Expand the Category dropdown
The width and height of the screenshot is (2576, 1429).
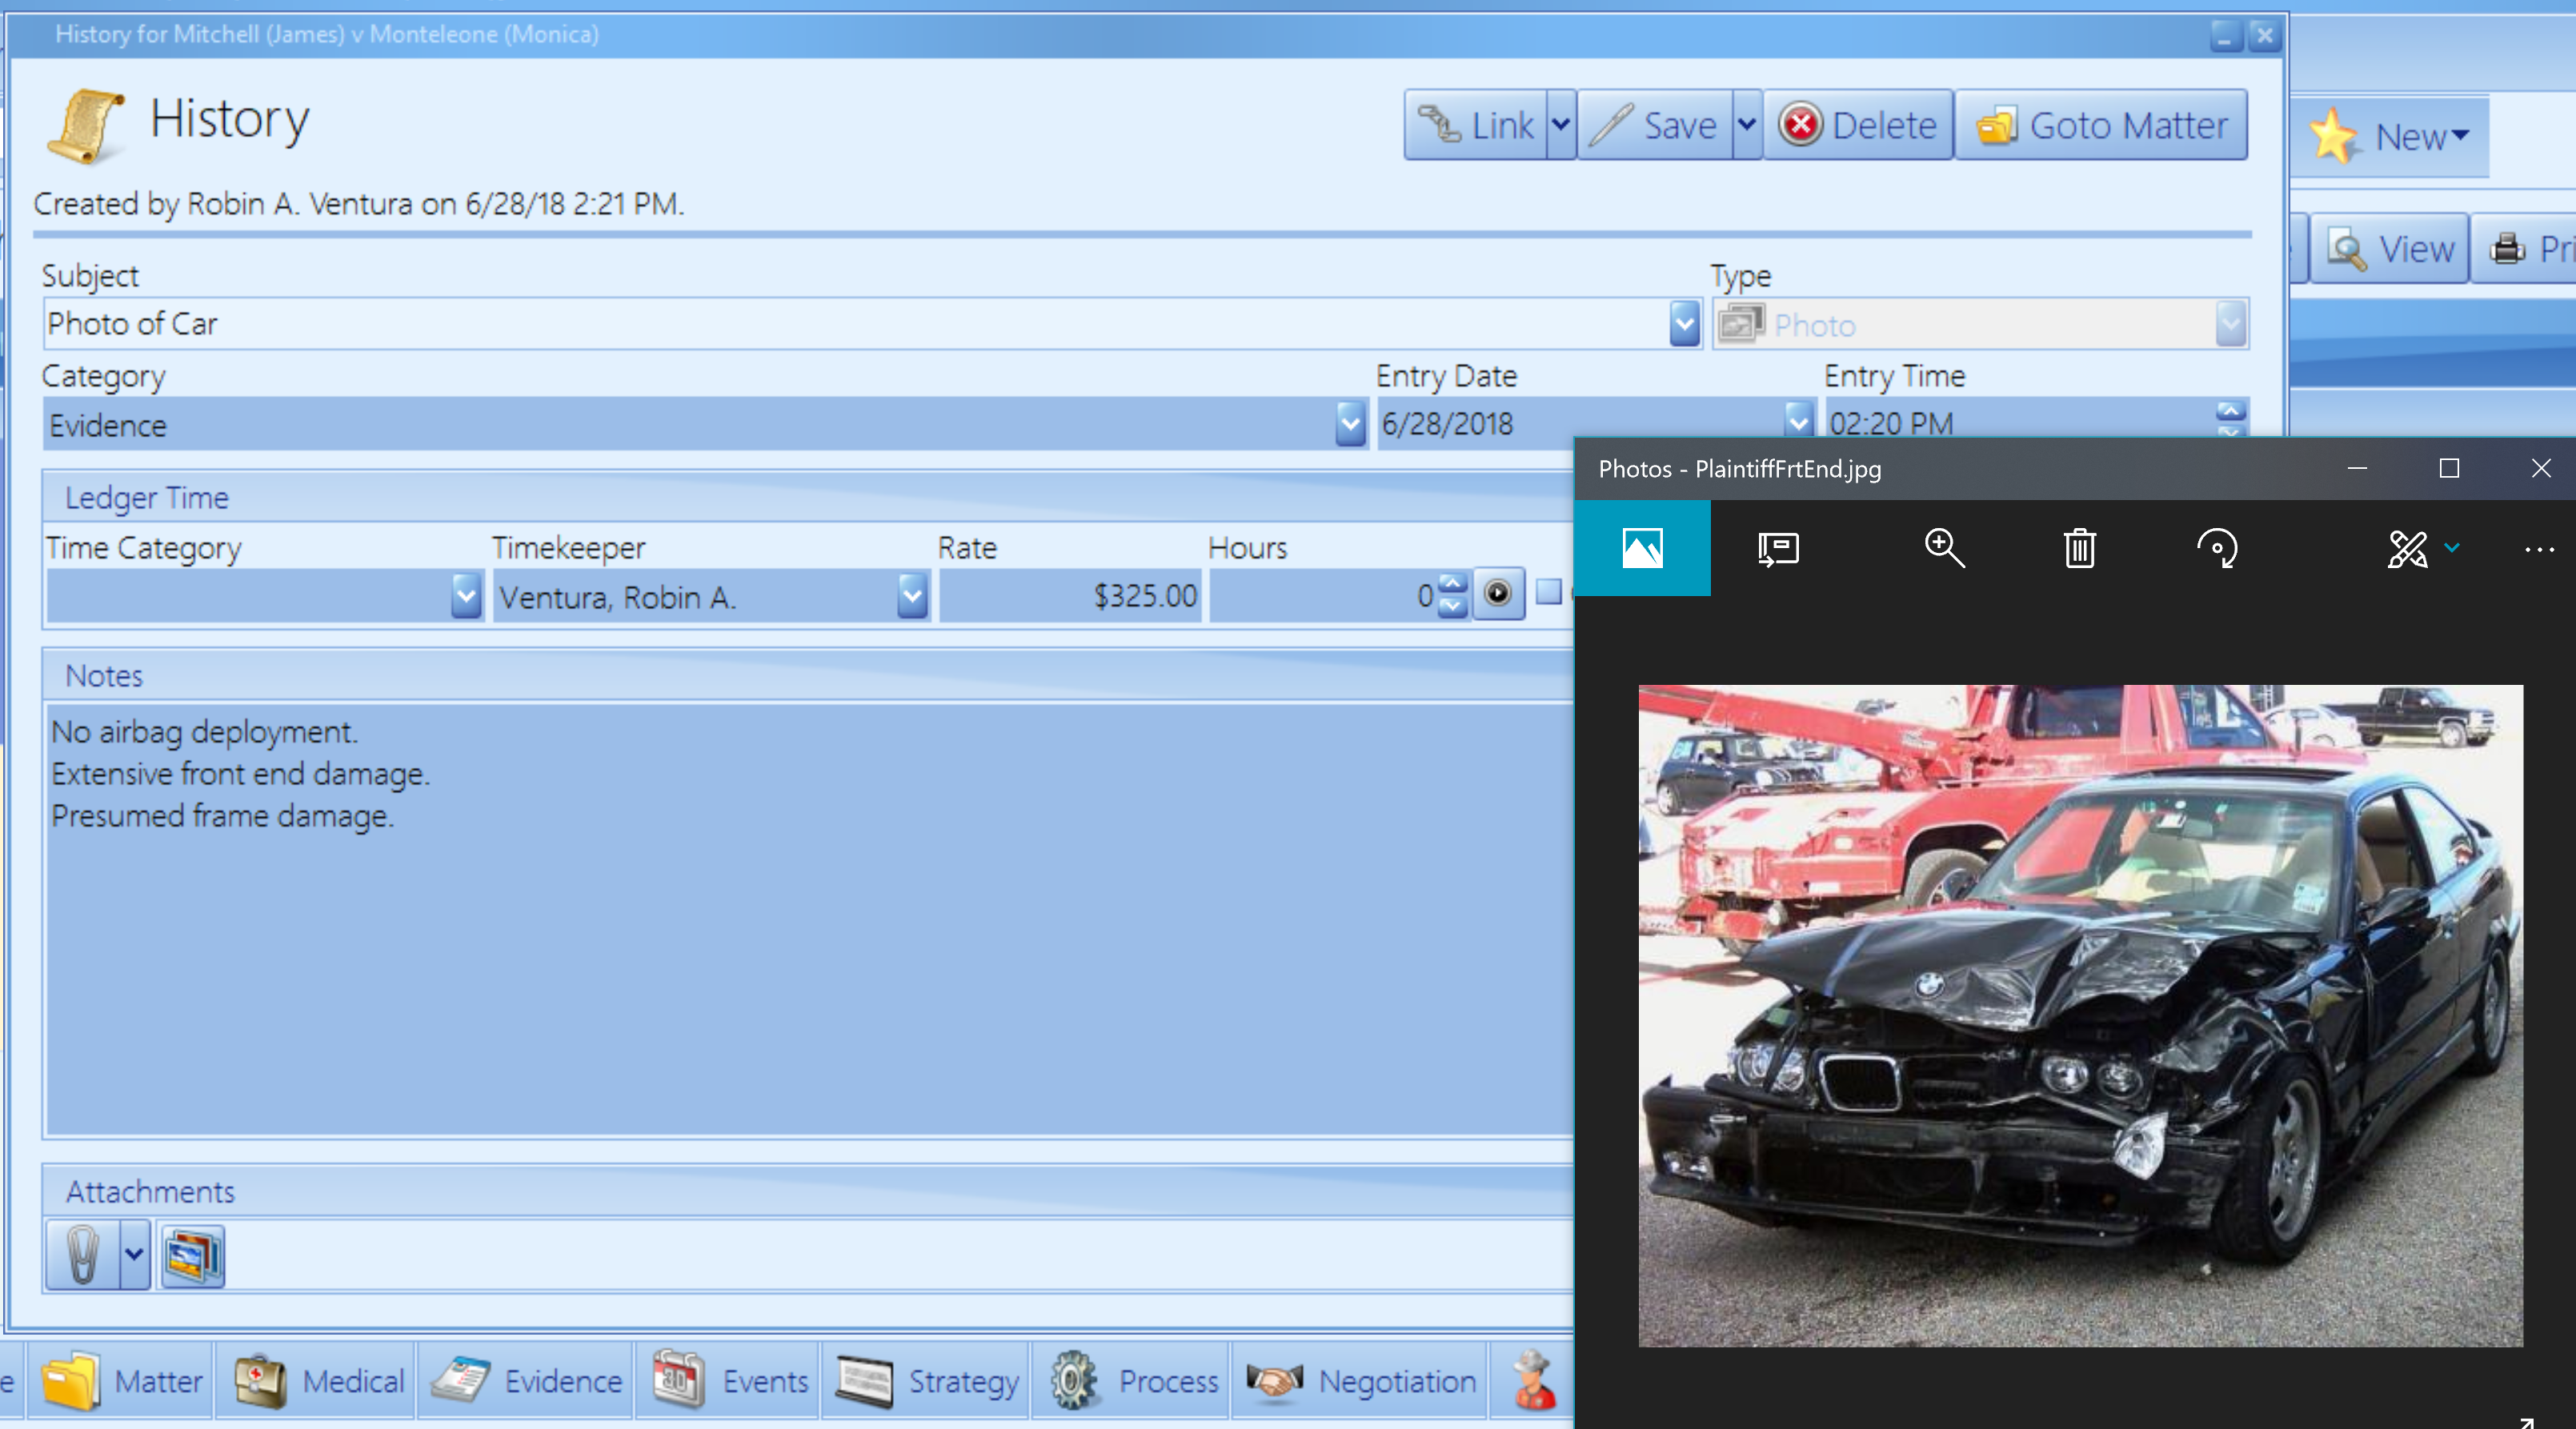[x=1346, y=422]
